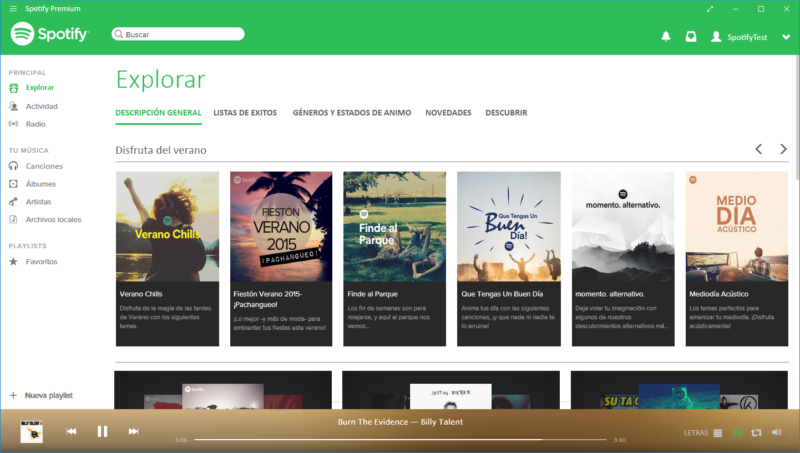Open Verano Chills playlist cover

[x=167, y=226]
